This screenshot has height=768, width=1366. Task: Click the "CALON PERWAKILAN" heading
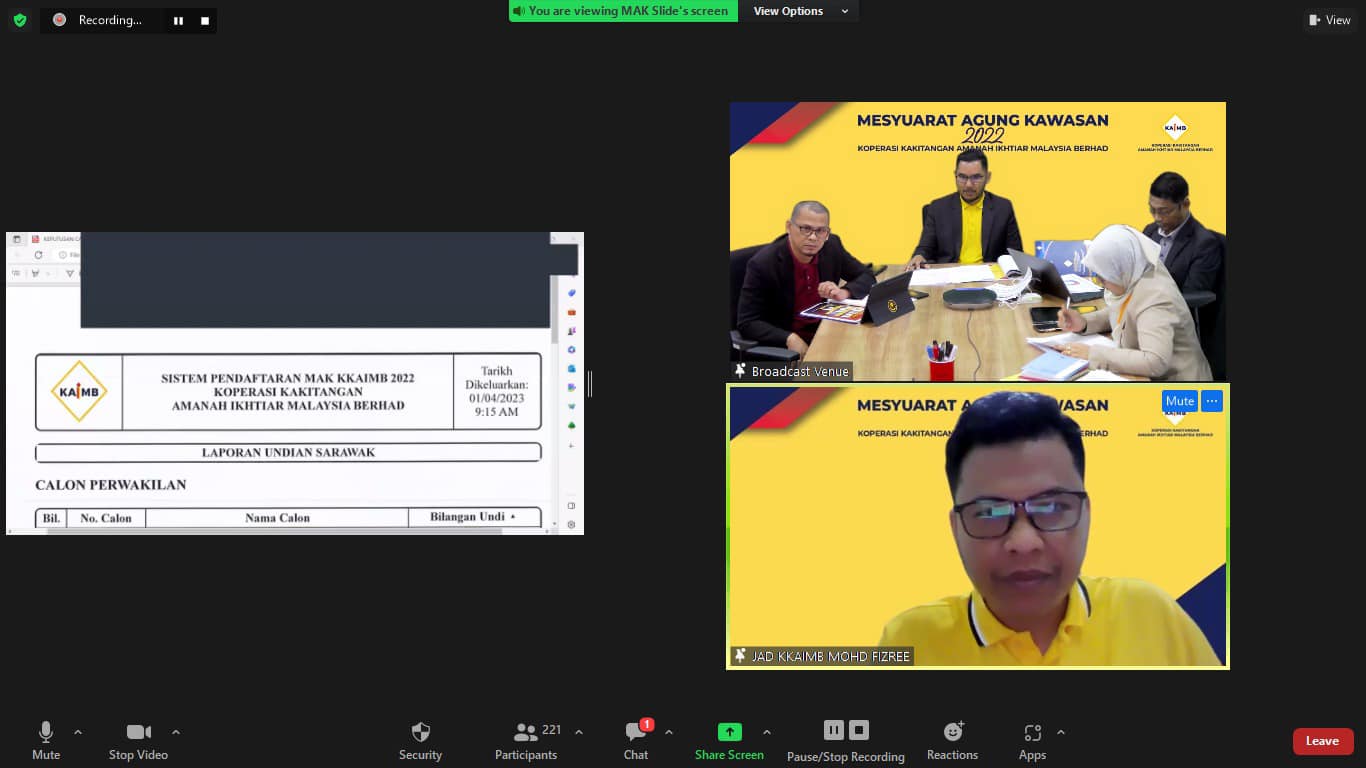(x=111, y=485)
